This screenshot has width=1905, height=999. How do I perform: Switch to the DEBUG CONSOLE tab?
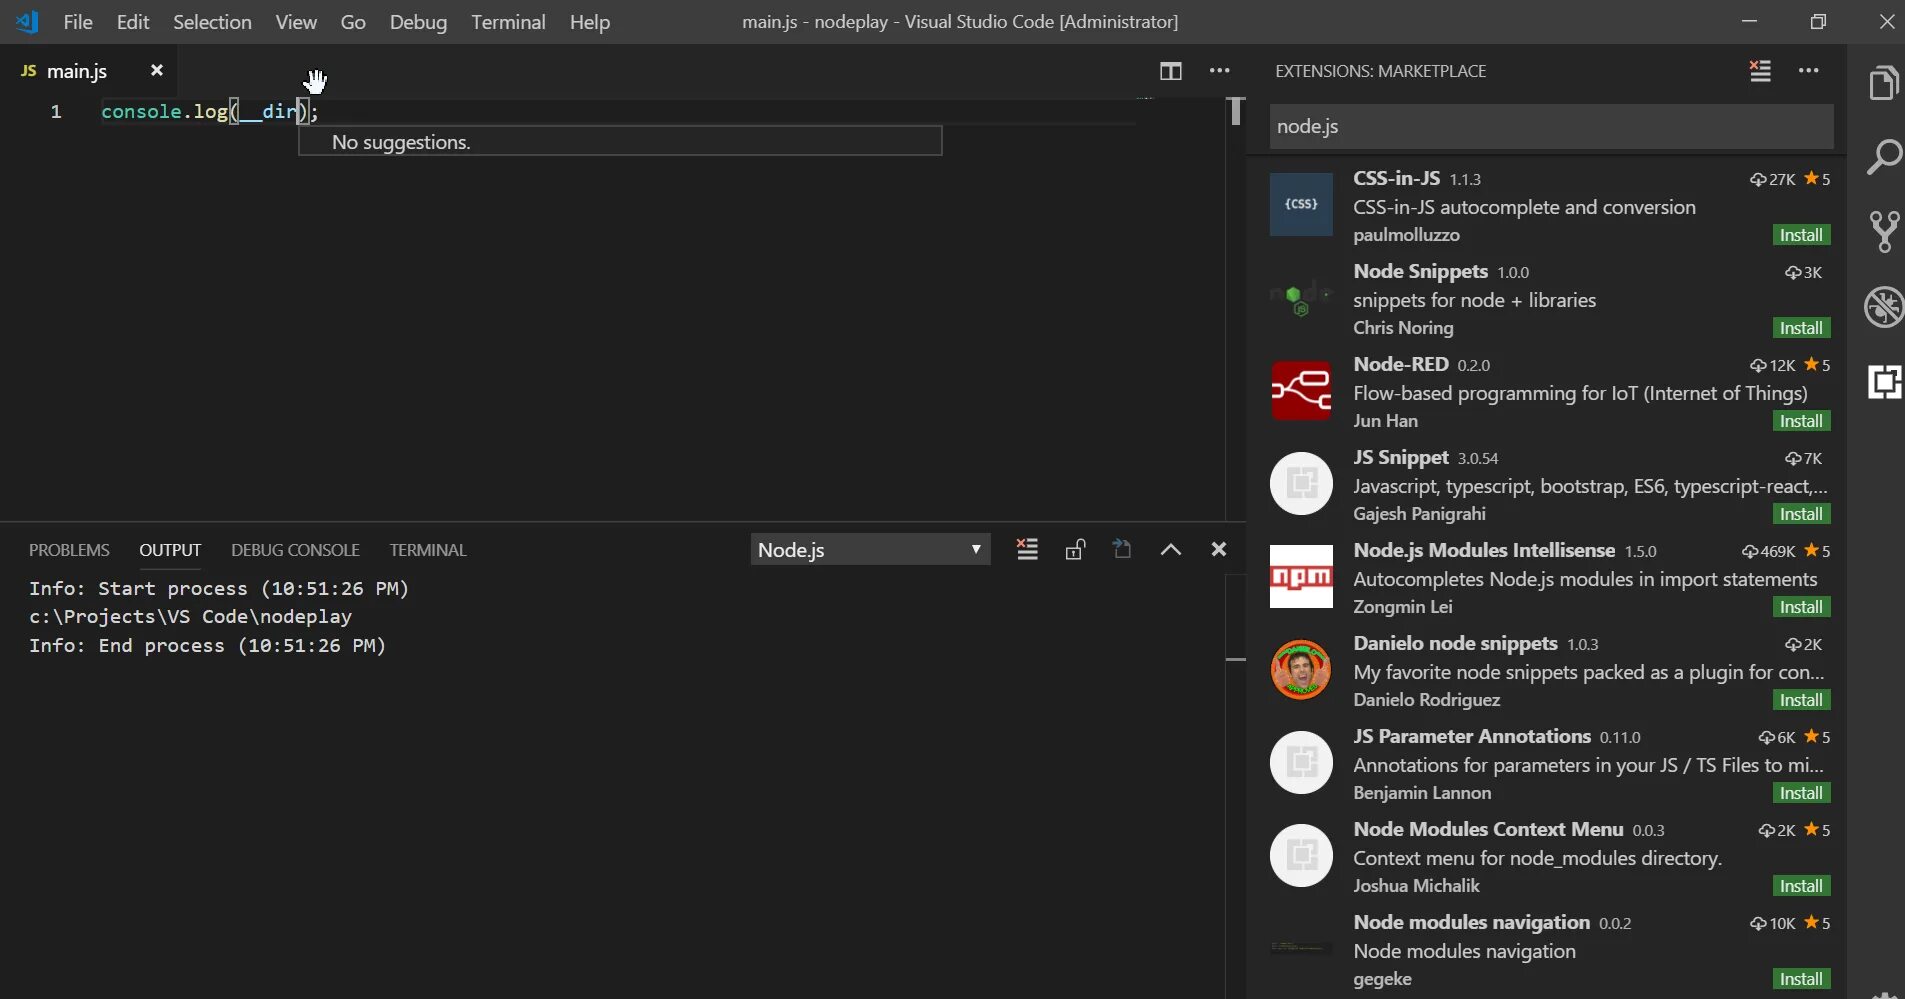[295, 550]
